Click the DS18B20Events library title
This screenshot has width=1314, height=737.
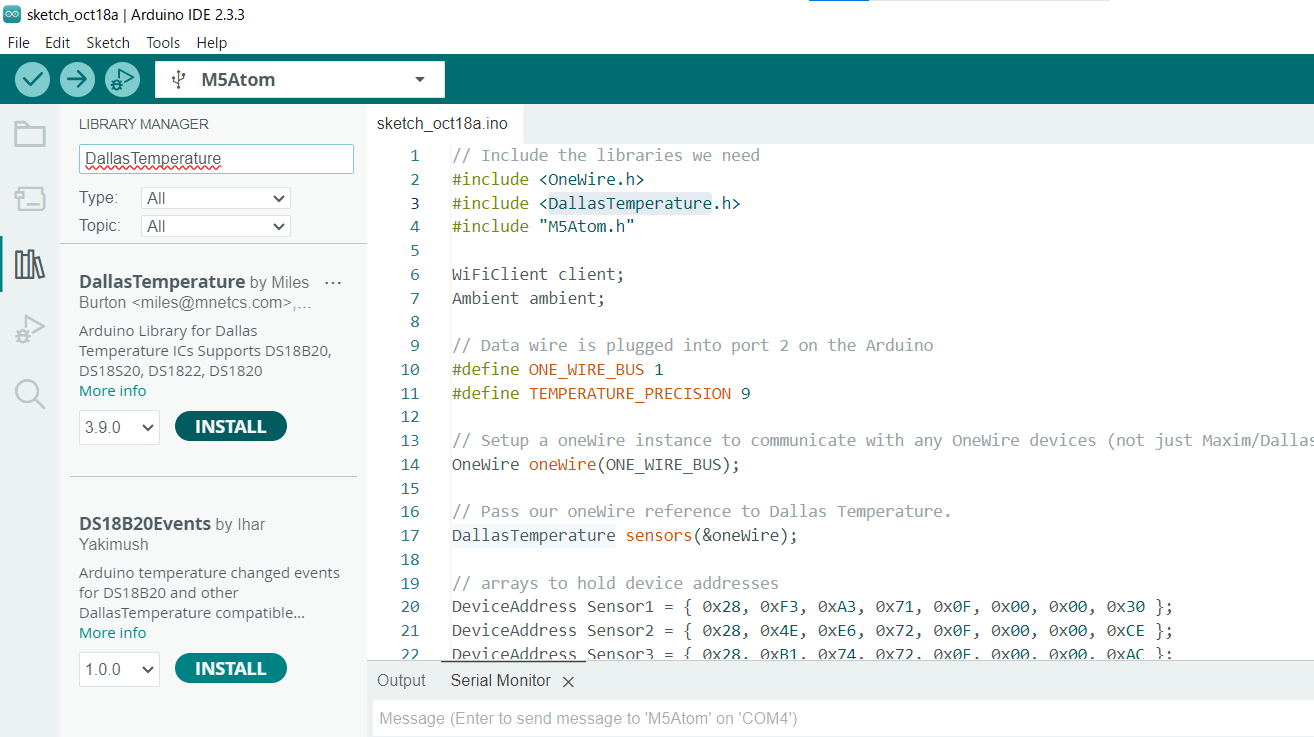(x=145, y=524)
